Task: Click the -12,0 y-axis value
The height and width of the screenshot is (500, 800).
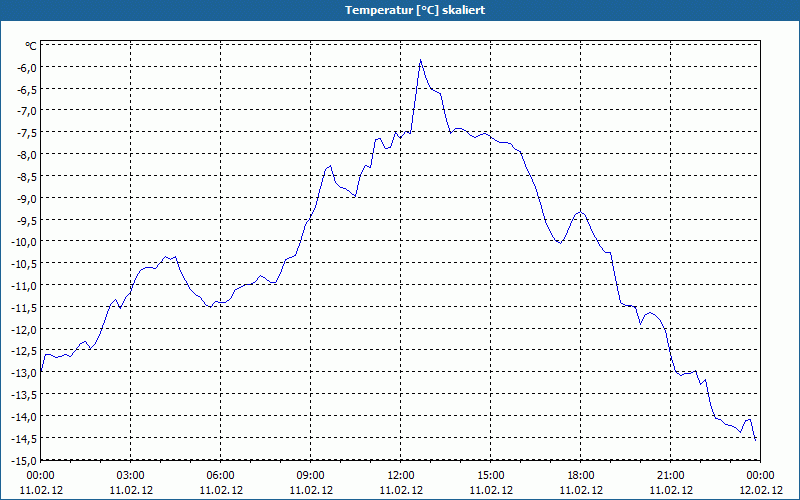Action: (x=26, y=329)
